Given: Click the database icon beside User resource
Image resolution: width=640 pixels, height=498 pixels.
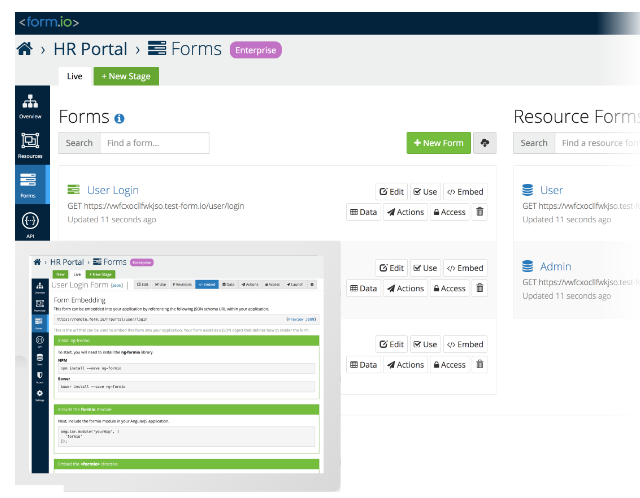Looking at the screenshot, I should click(x=527, y=190).
